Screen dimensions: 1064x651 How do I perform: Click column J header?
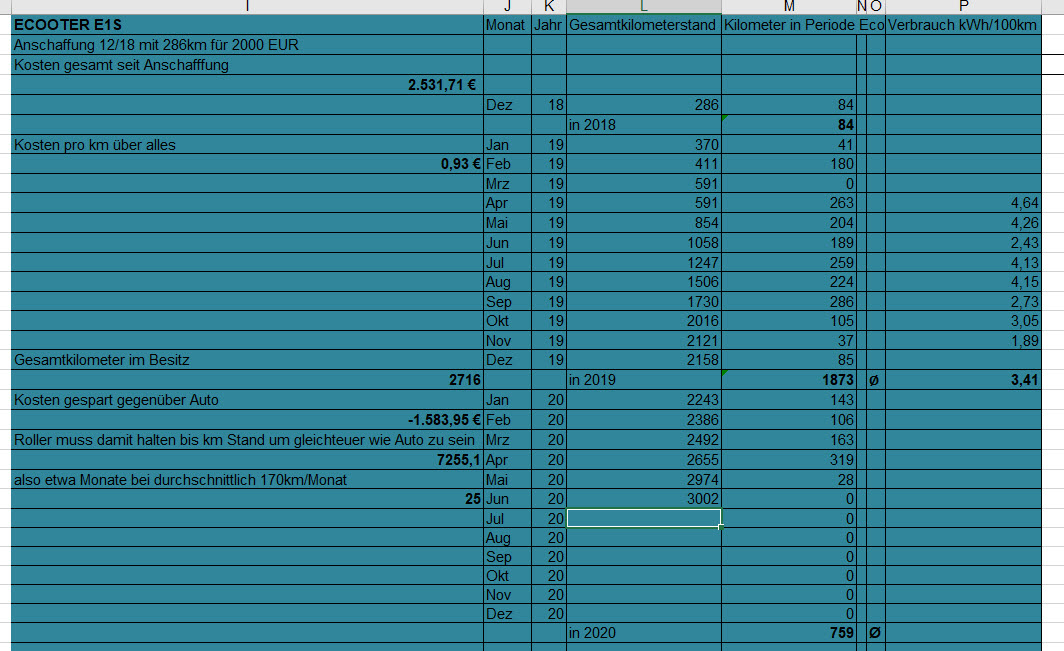(507, 7)
